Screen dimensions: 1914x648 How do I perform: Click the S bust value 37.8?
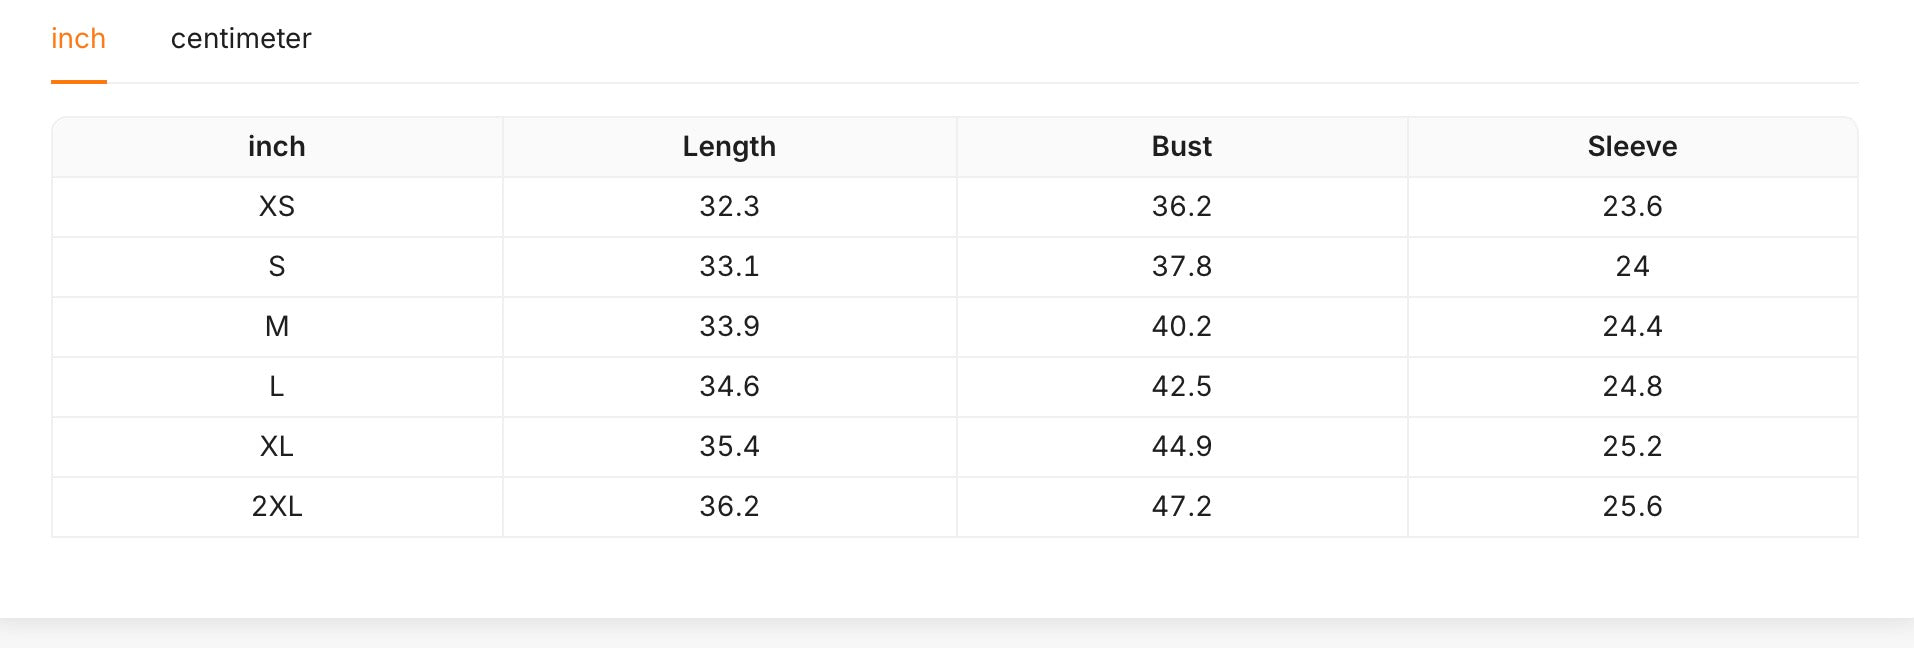point(1181,267)
